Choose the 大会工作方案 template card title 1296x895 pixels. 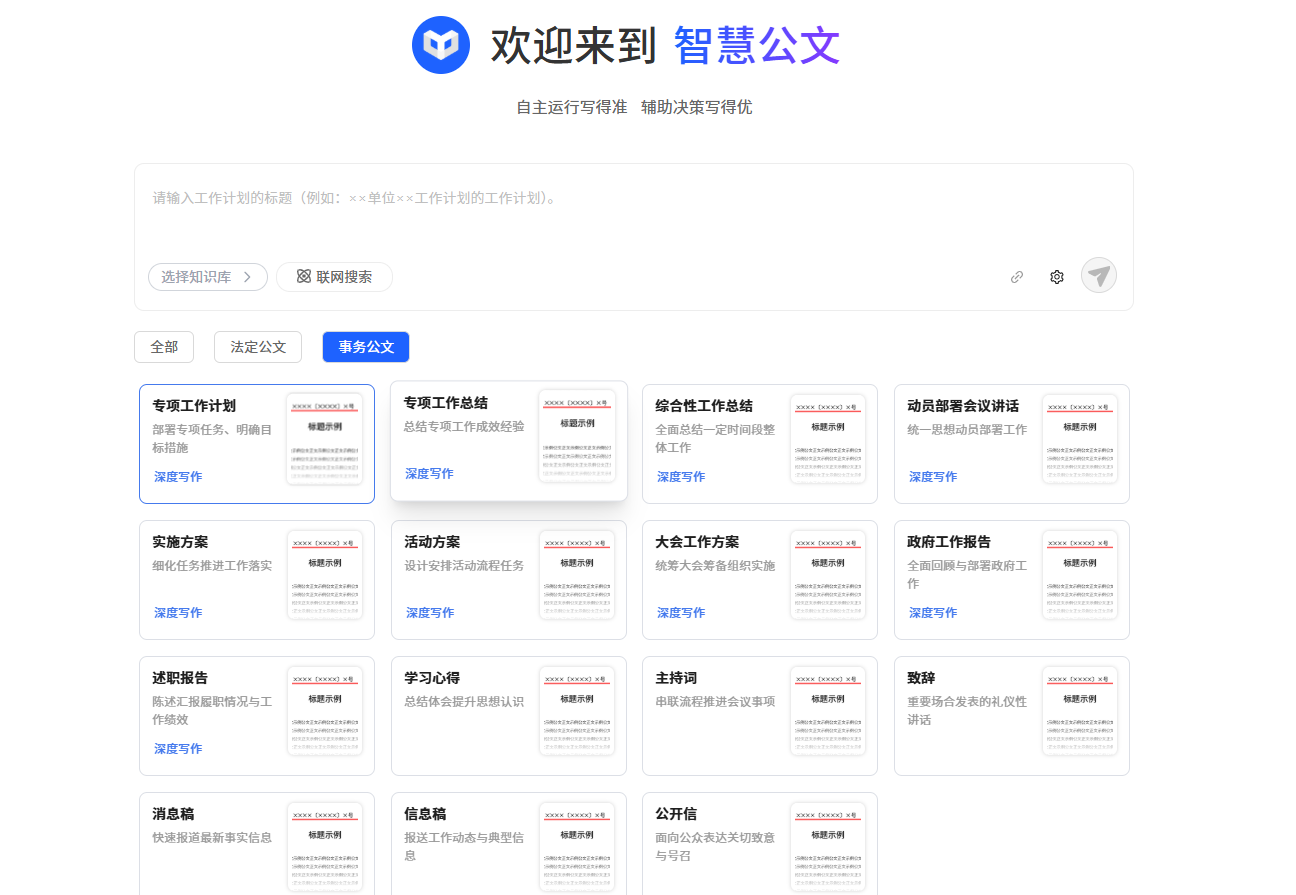697,542
